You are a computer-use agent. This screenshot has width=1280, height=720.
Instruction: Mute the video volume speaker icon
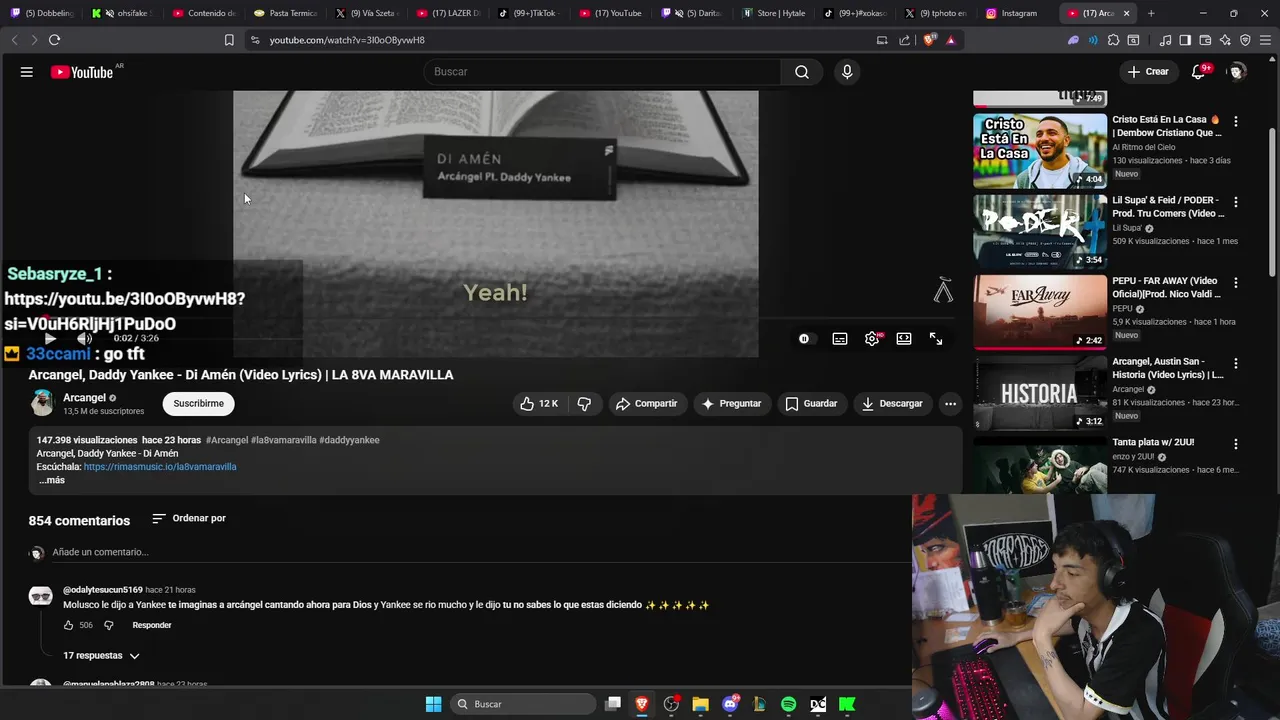point(84,339)
